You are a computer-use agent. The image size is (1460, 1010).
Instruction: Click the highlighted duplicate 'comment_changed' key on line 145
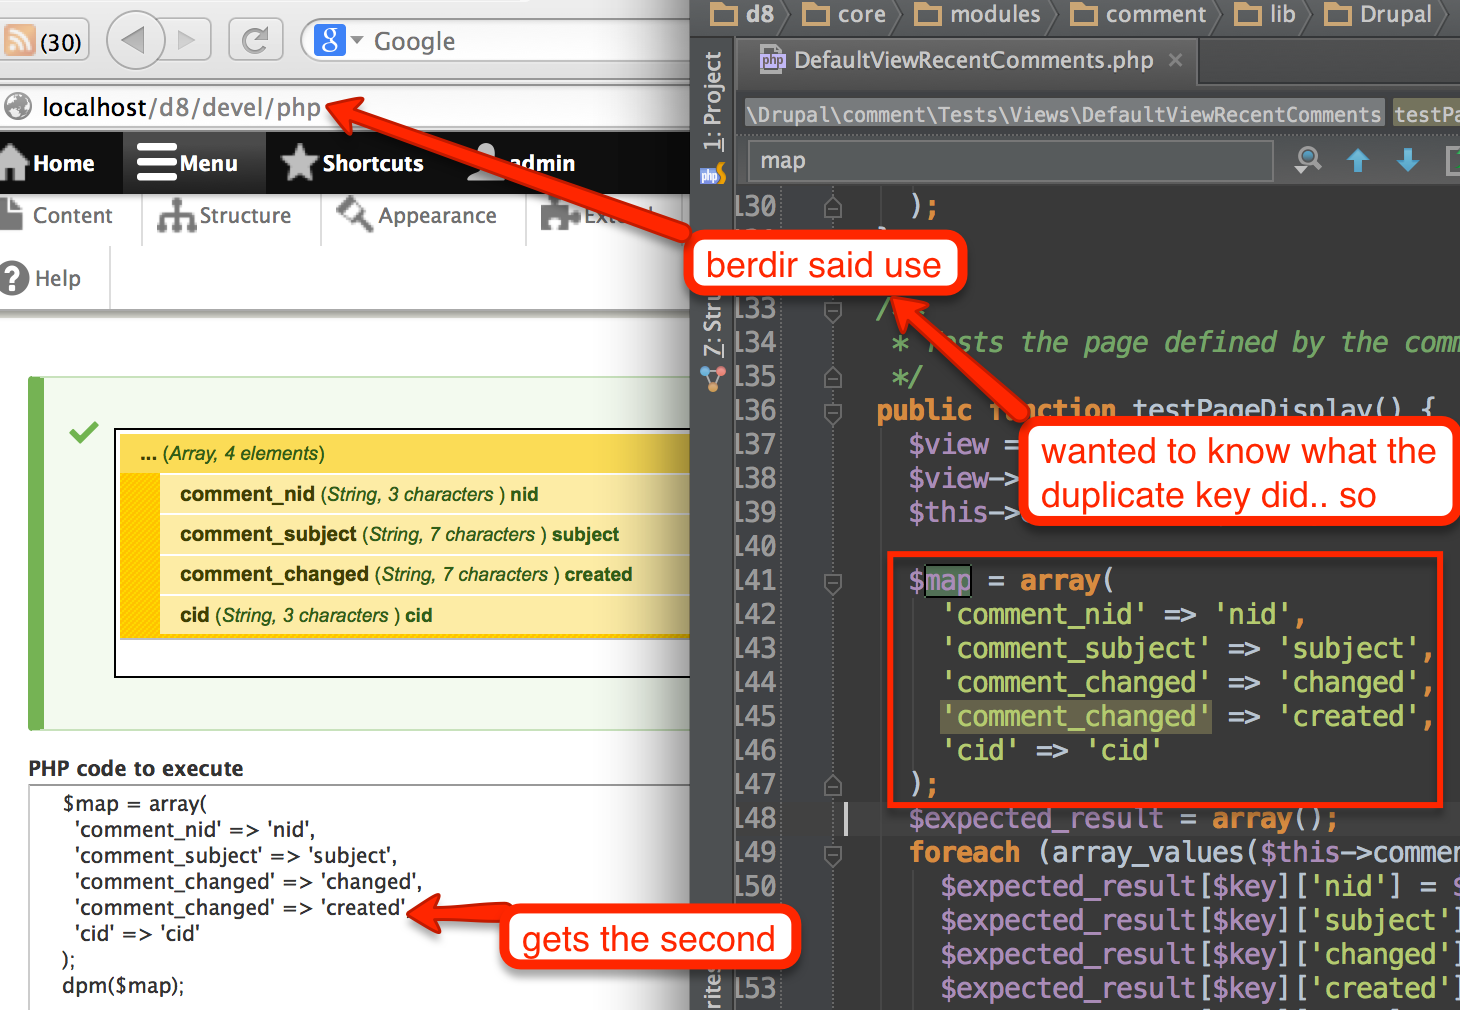click(x=1076, y=716)
